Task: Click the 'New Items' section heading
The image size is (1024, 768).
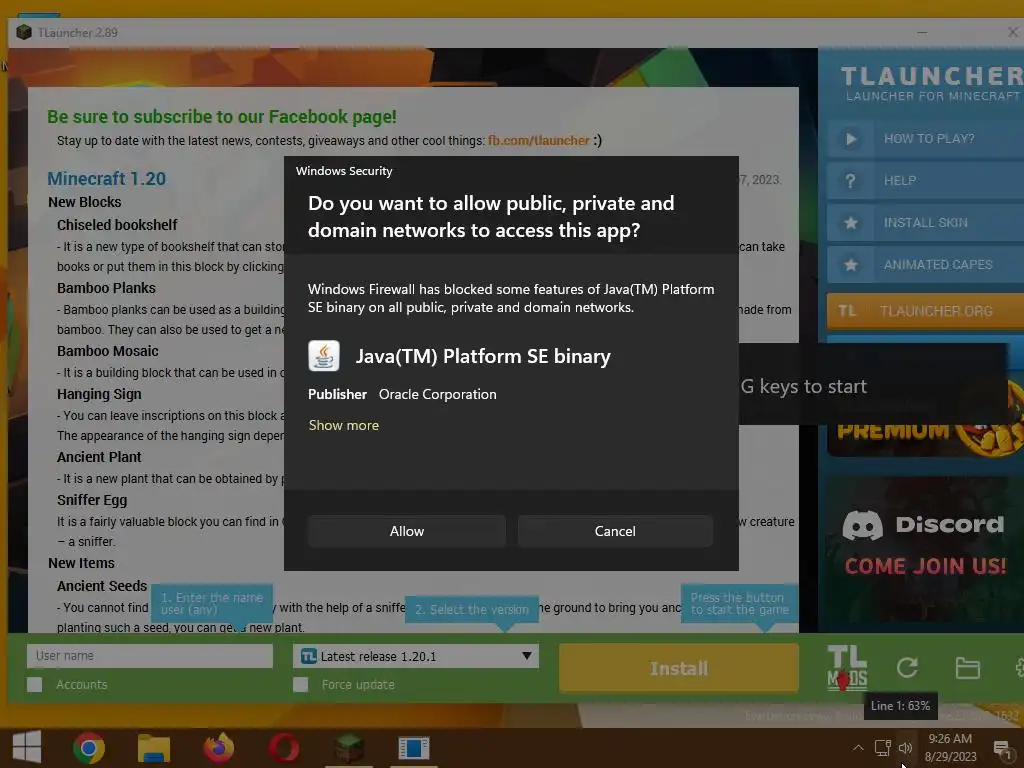Action: [81, 563]
